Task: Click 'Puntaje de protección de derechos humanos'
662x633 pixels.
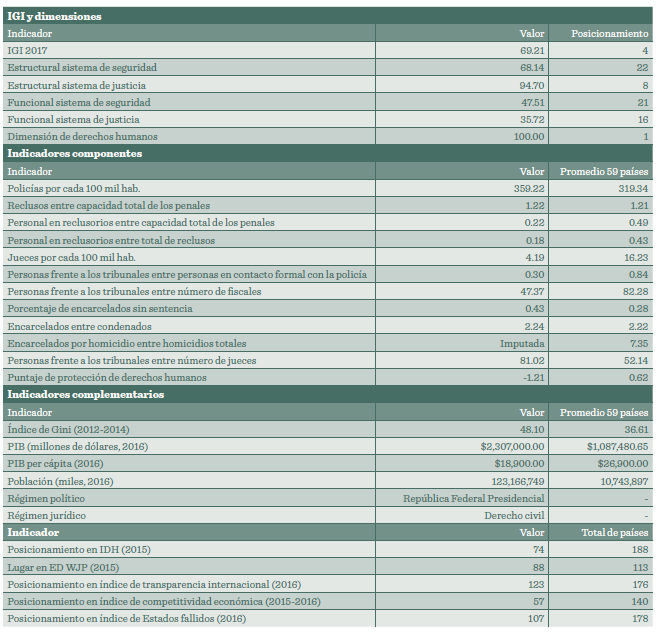Action: pyautogui.click(x=107, y=377)
